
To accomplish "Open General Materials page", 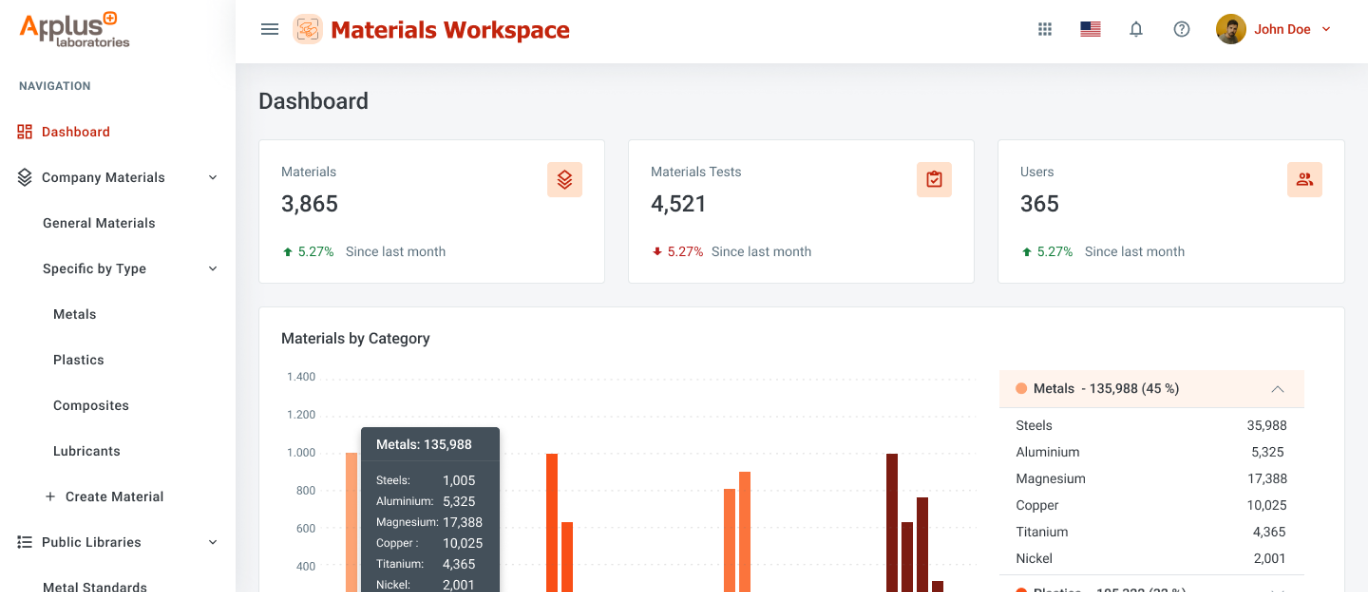I will coord(99,223).
